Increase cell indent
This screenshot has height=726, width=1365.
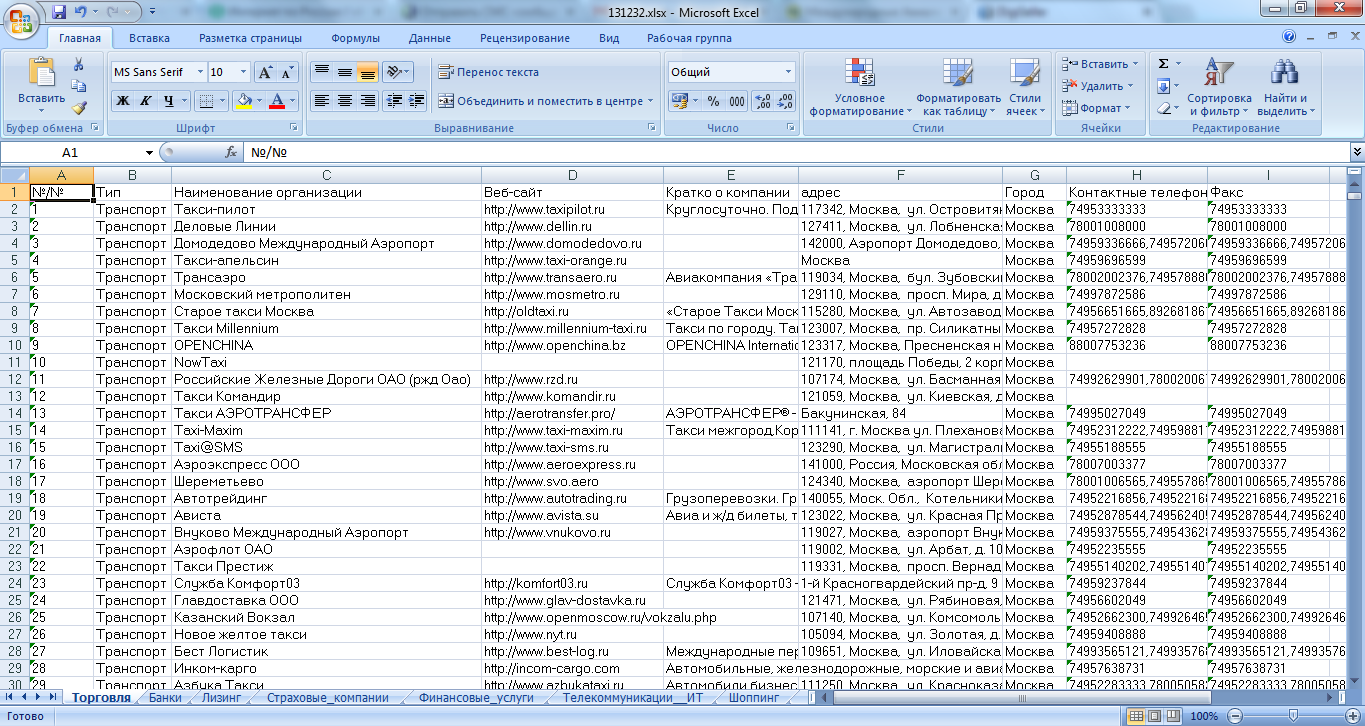[416, 101]
